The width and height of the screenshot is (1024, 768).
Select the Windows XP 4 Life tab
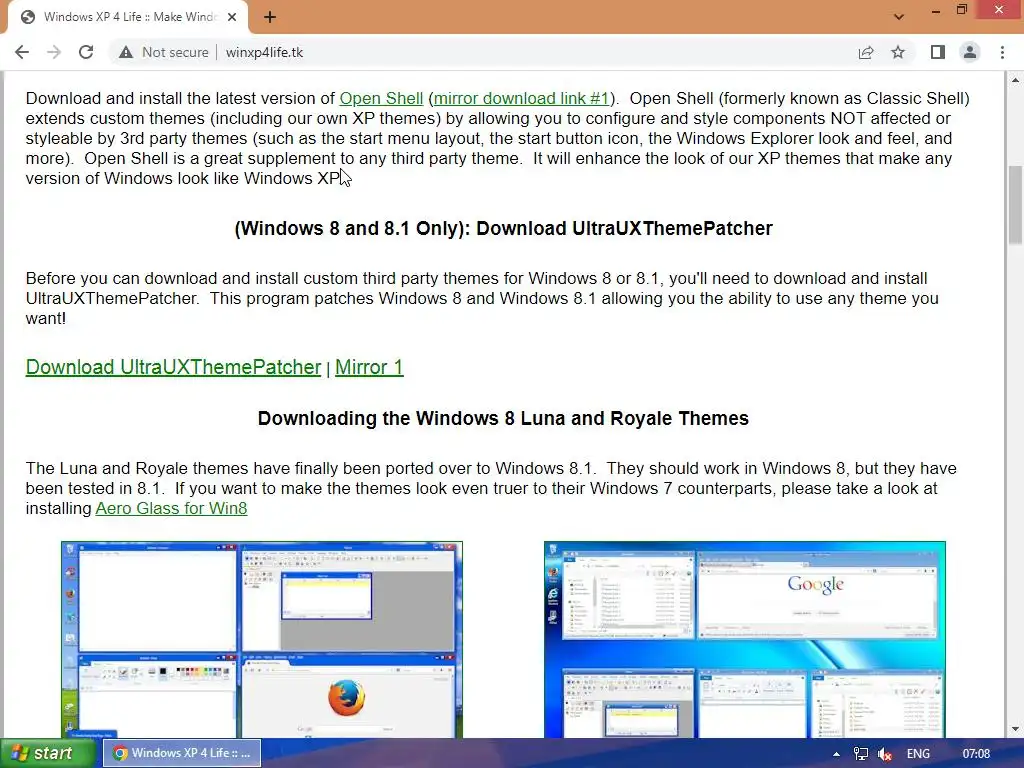pos(128,17)
